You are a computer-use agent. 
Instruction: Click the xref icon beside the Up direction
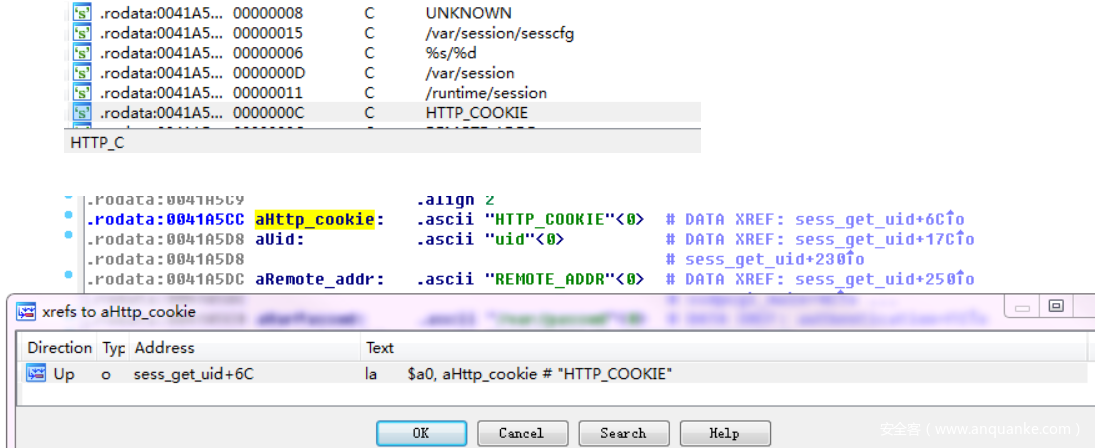[36, 374]
